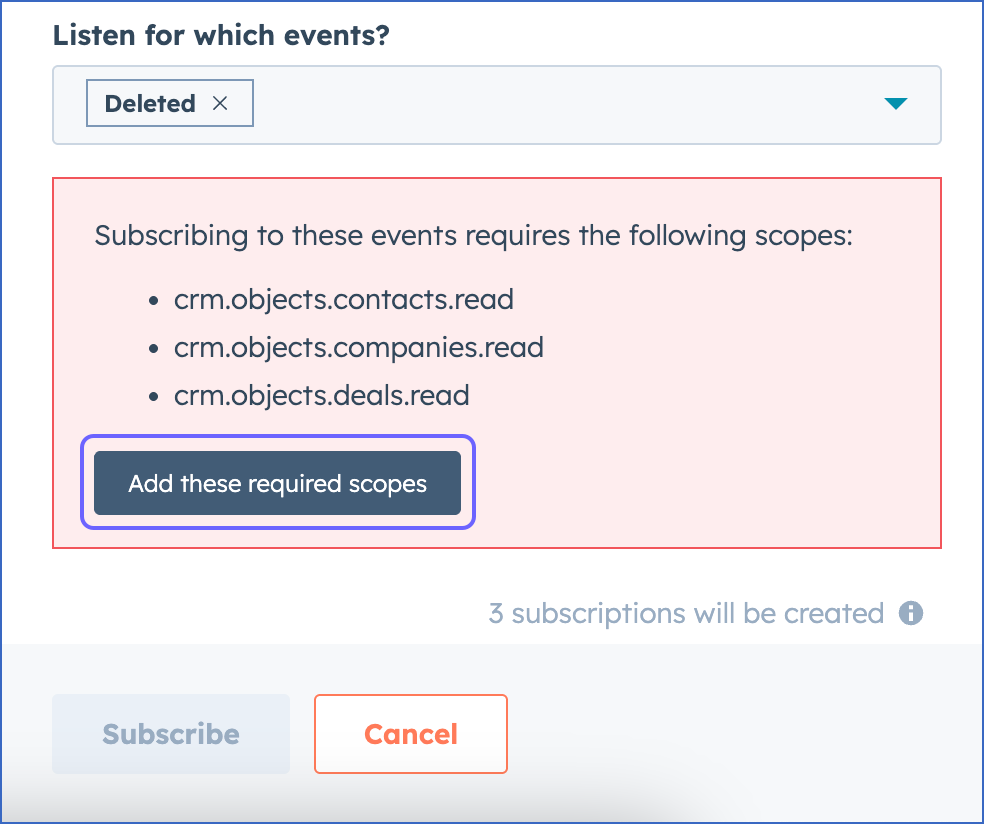Add these required scopes
This screenshot has height=824, width=984.
coord(277,484)
